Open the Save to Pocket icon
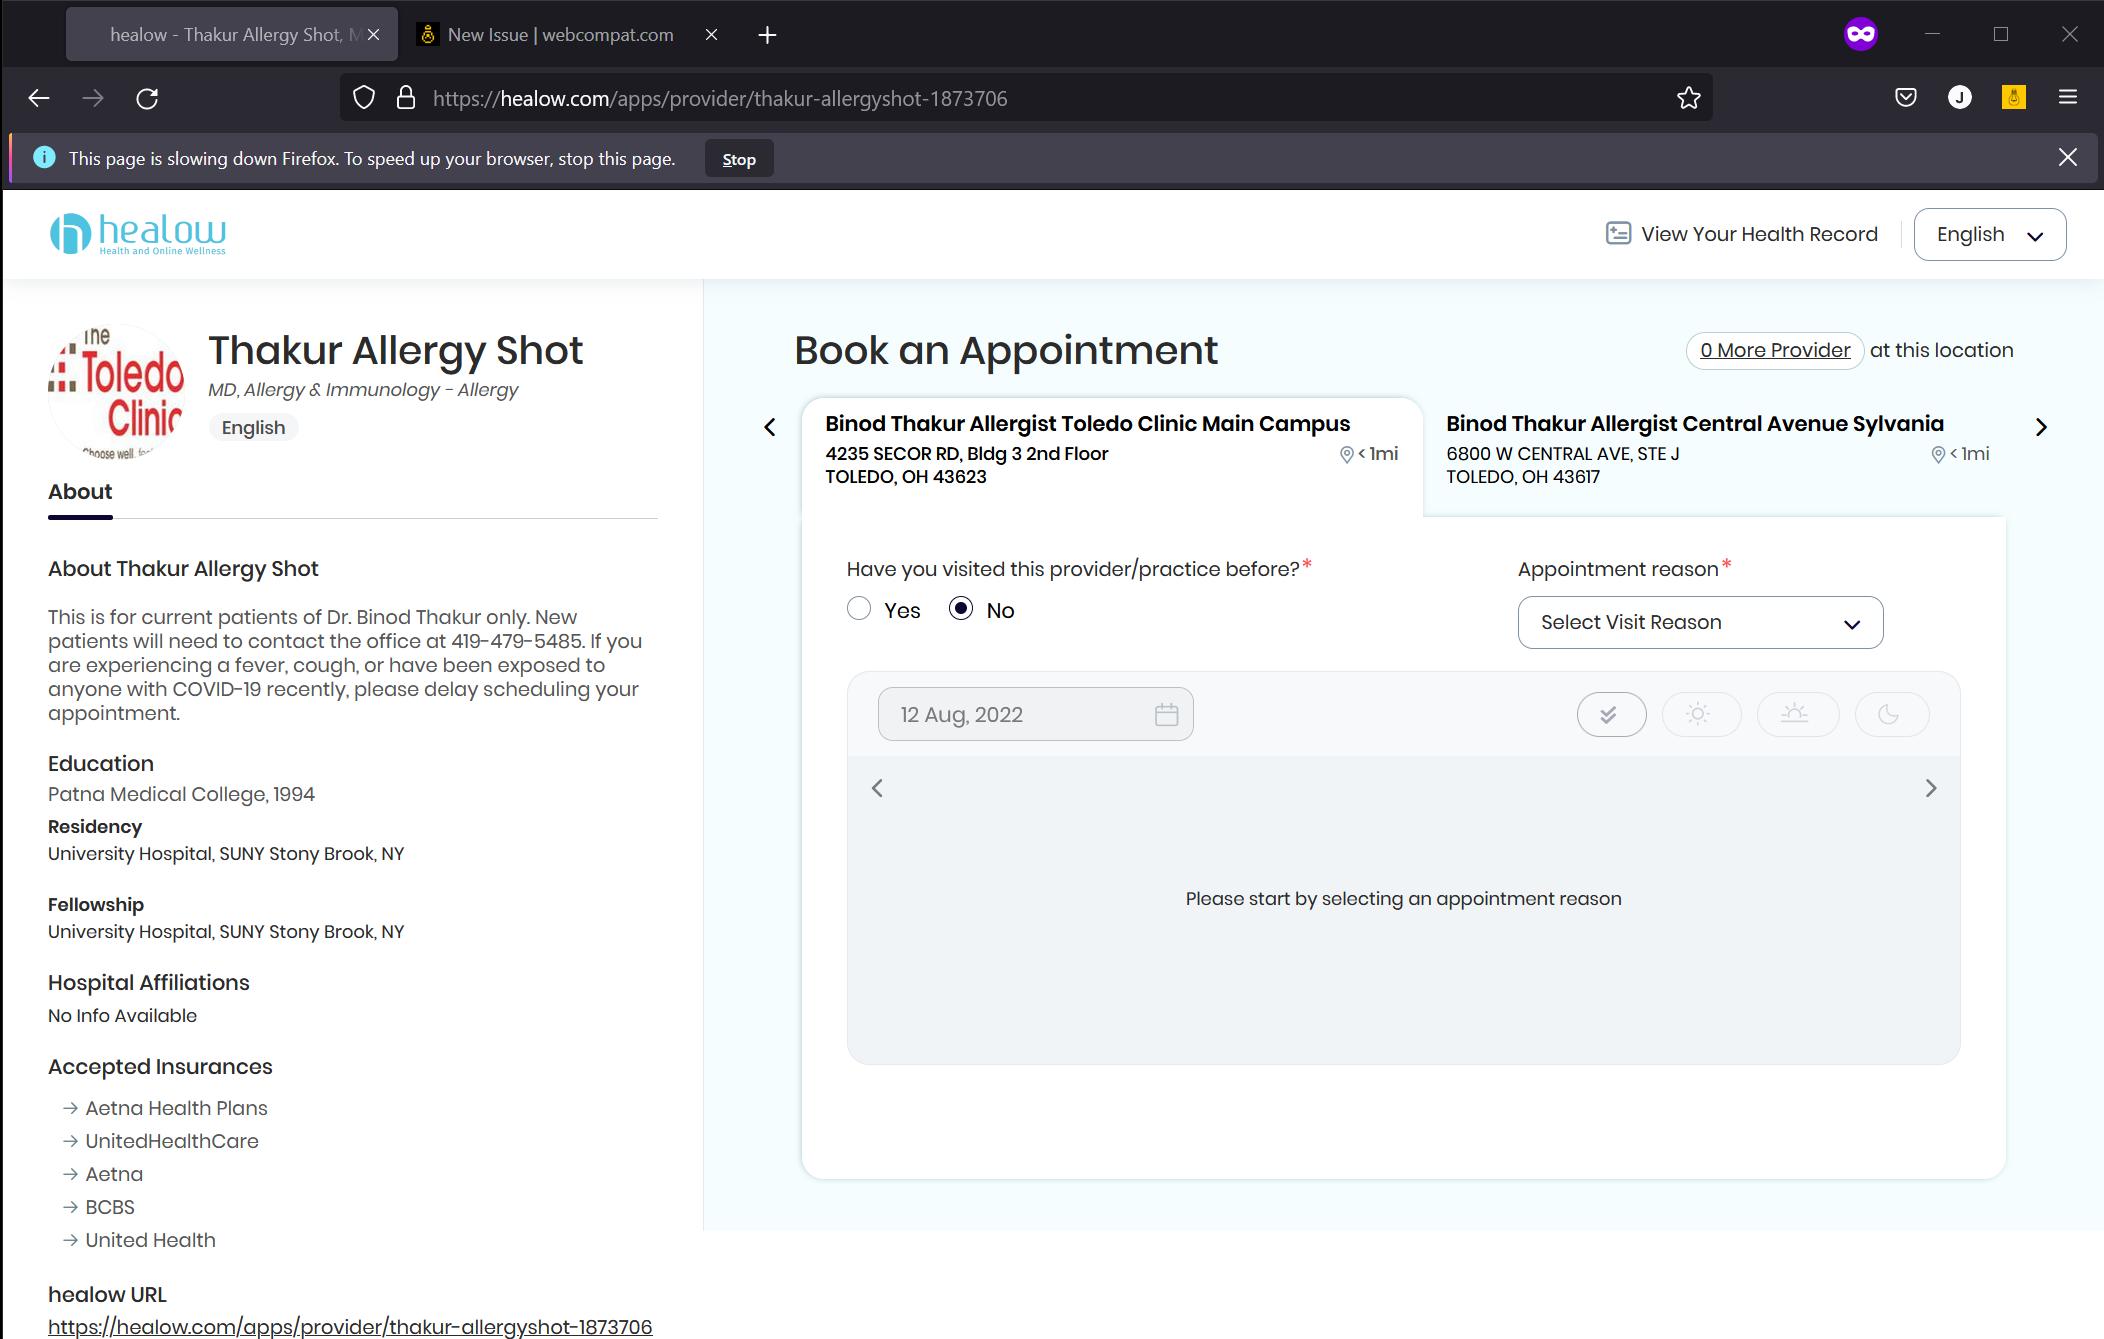Screen dimensions: 2104x1339 point(1906,97)
